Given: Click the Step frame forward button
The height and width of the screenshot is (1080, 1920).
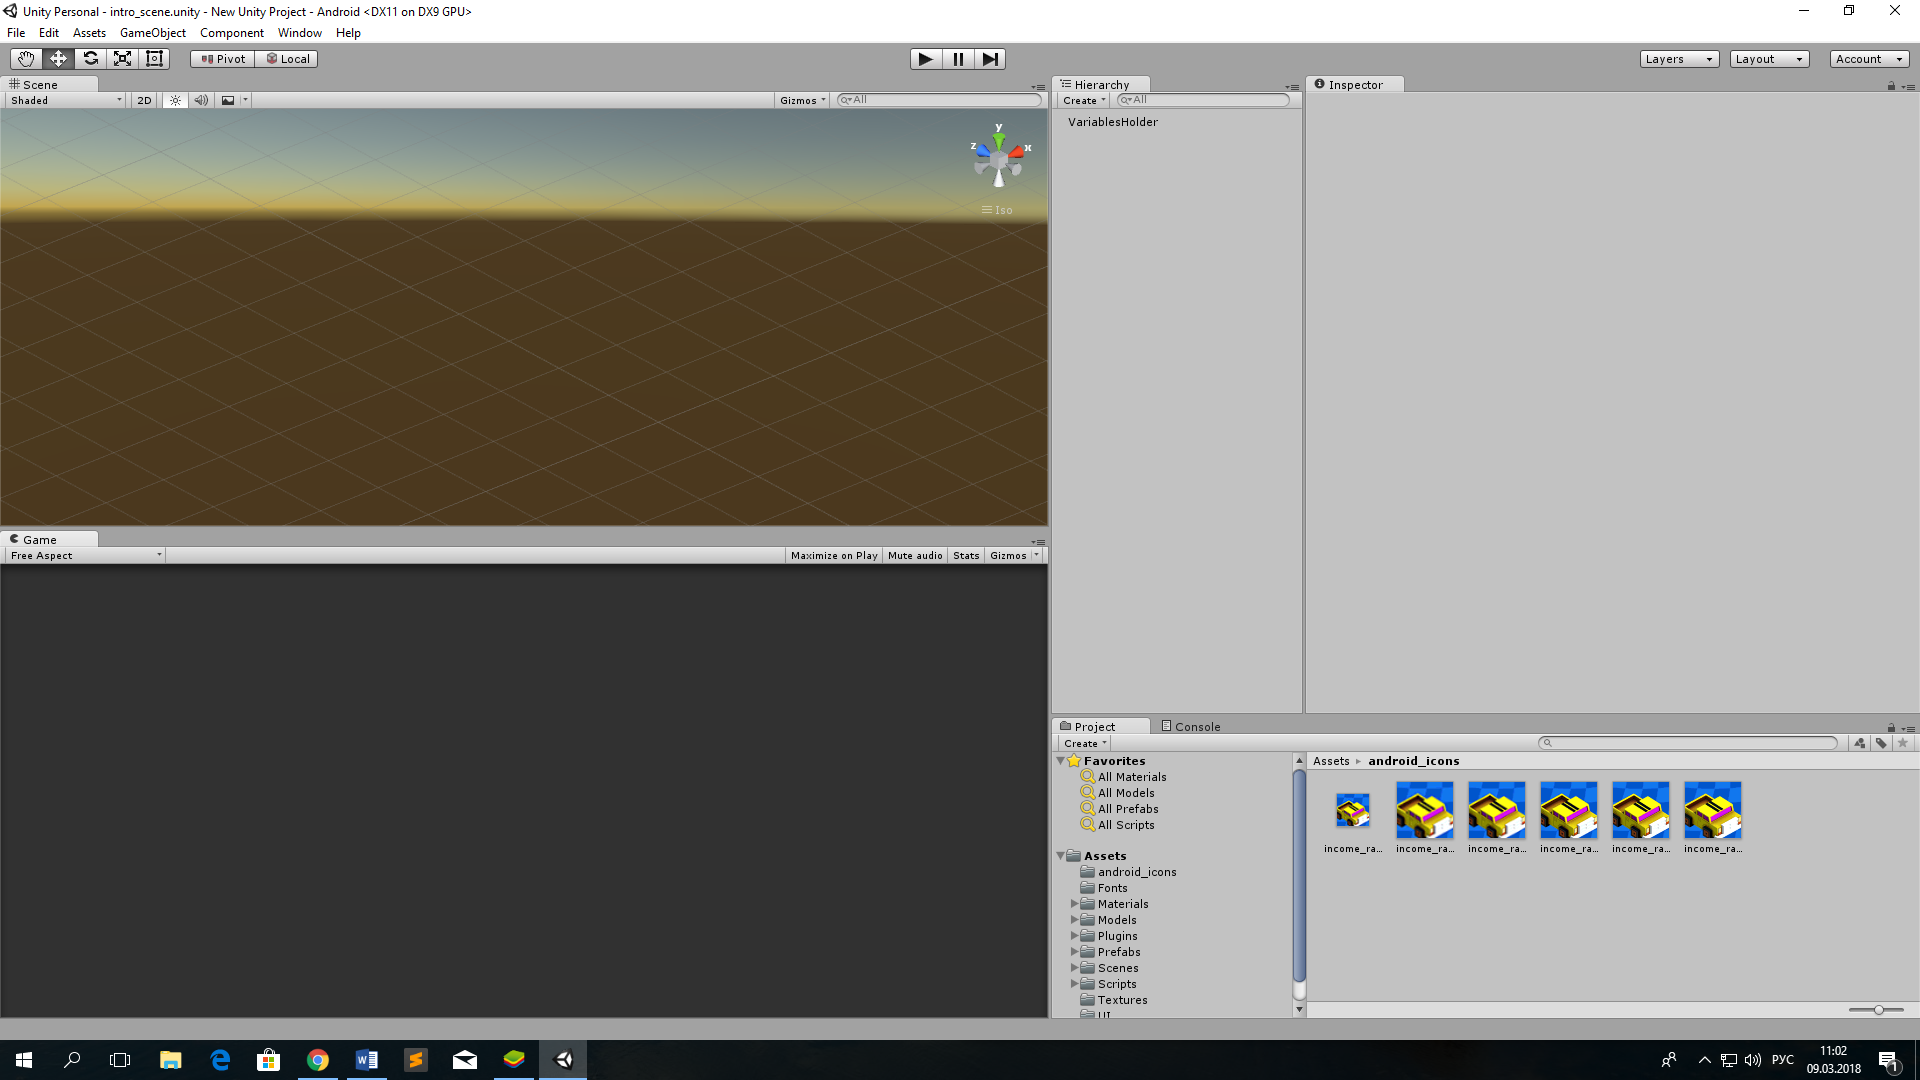Looking at the screenshot, I should [x=989, y=58].
